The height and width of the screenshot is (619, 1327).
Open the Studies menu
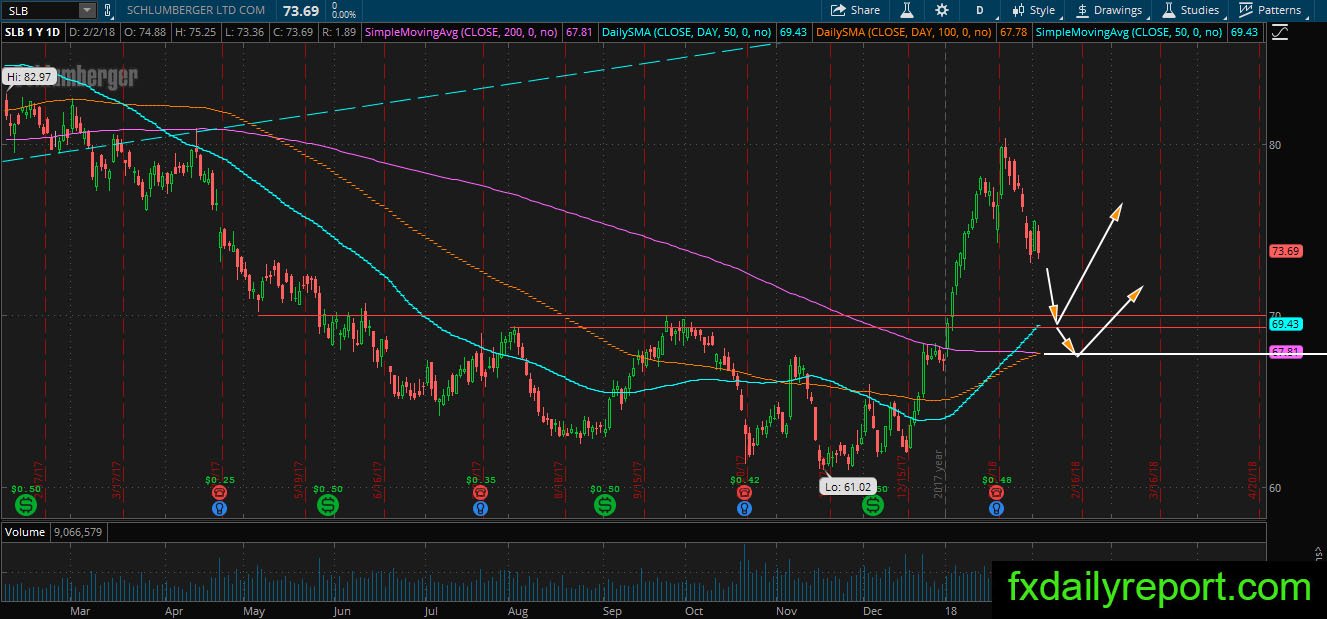point(1192,10)
